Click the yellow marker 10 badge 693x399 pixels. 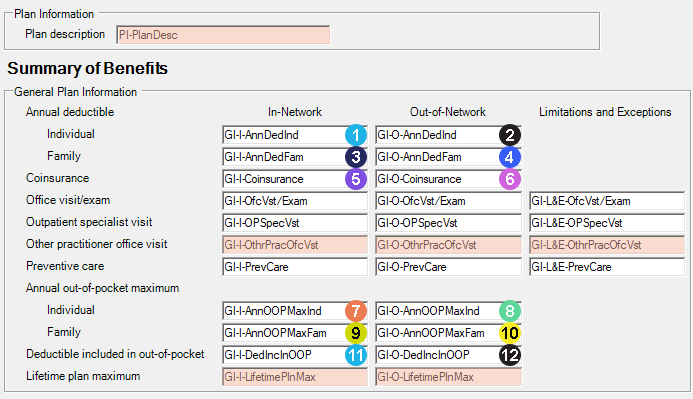510,333
